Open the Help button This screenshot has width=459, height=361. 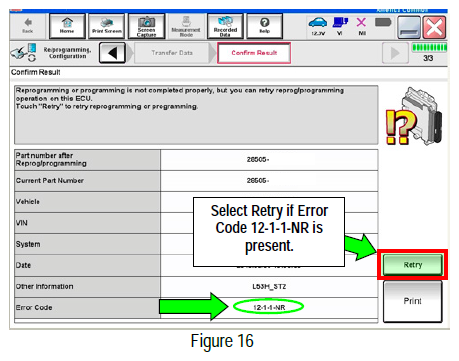coord(264,26)
